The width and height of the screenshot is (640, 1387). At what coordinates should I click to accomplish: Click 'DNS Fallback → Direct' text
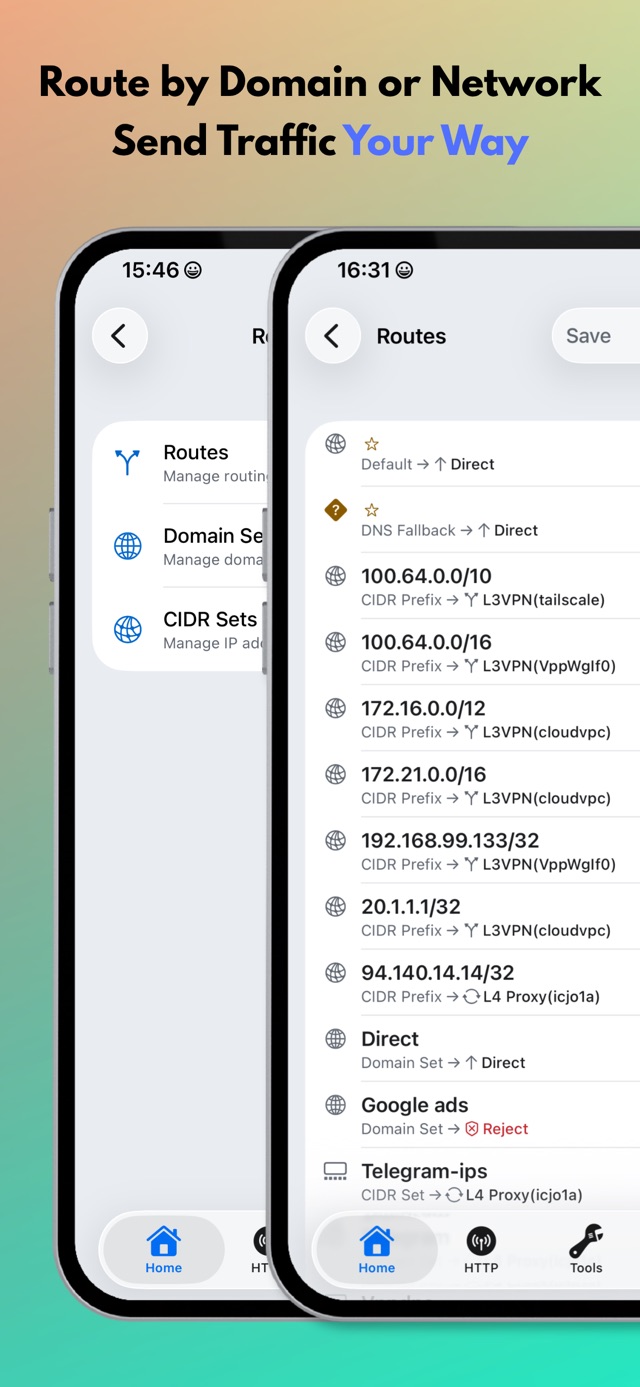[450, 531]
